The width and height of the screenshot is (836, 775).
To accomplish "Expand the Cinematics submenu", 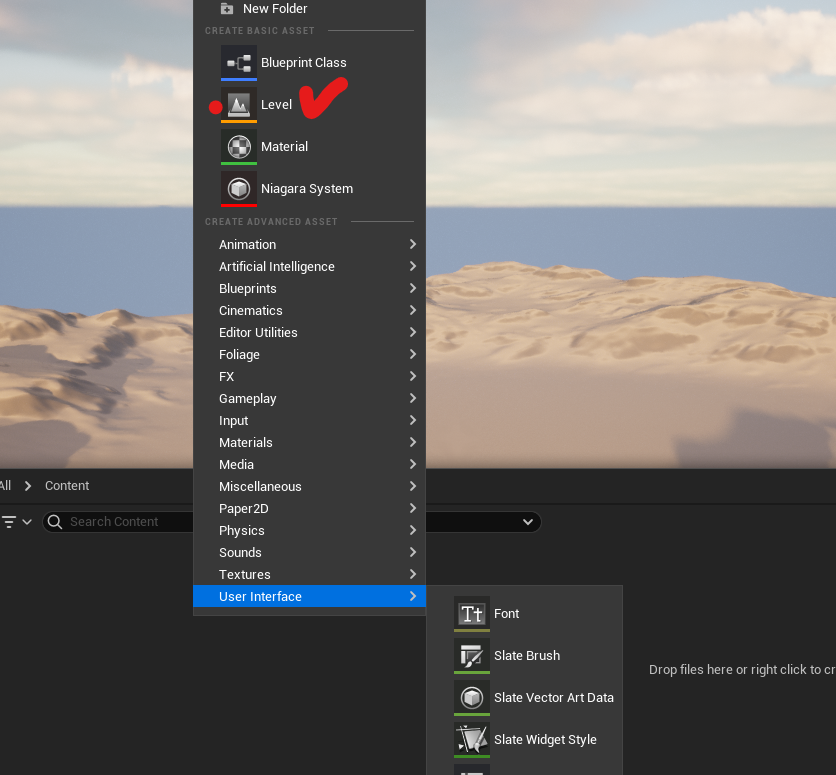I will pyautogui.click(x=309, y=311).
